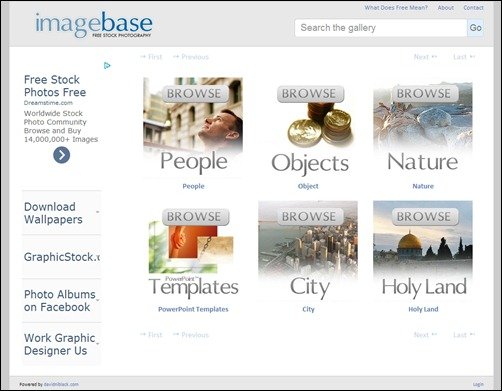This screenshot has height=391, width=502.
Task: Open the AdChoices icon in sidebar ad
Action: [107, 66]
